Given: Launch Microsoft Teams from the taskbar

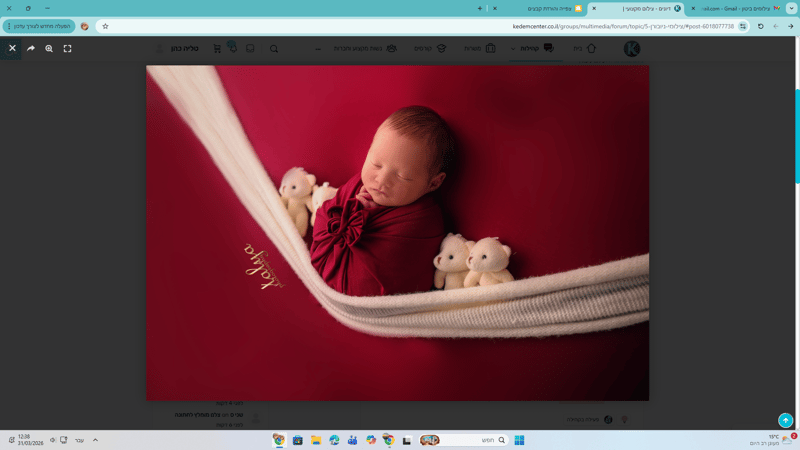Looking at the screenshot, I should click(352, 440).
